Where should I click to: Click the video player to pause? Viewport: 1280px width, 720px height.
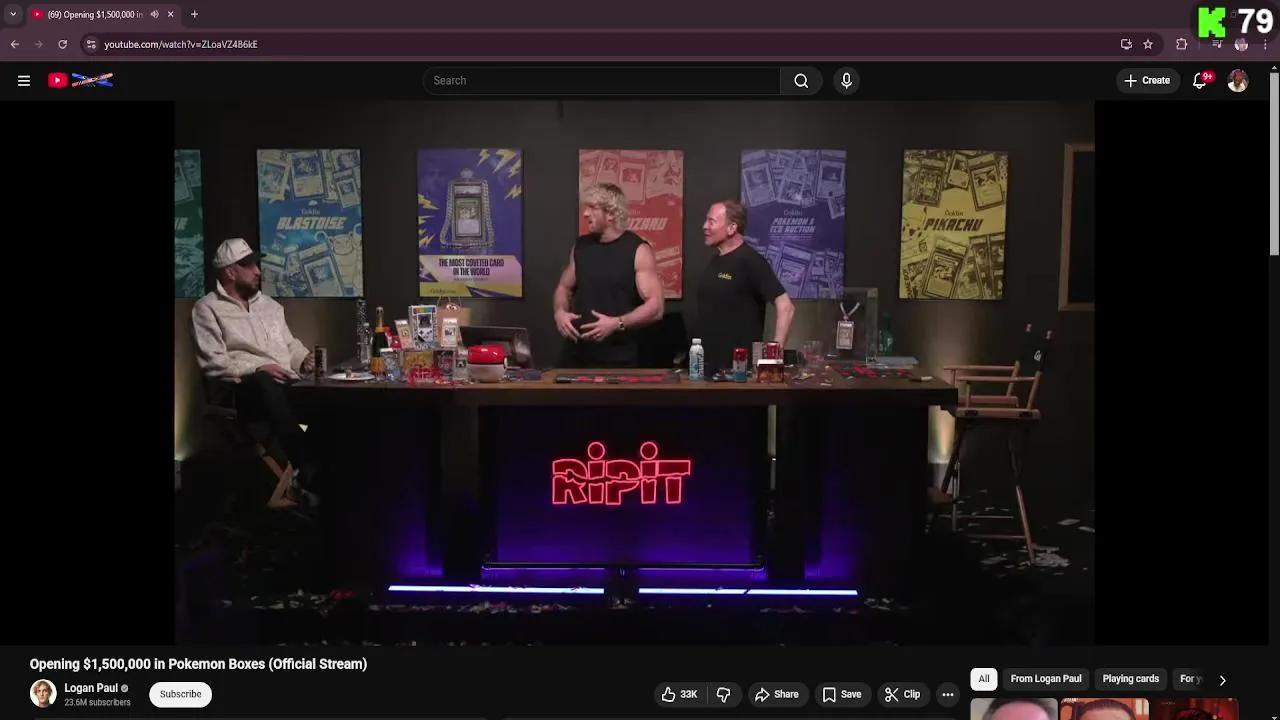pyautogui.click(x=634, y=372)
